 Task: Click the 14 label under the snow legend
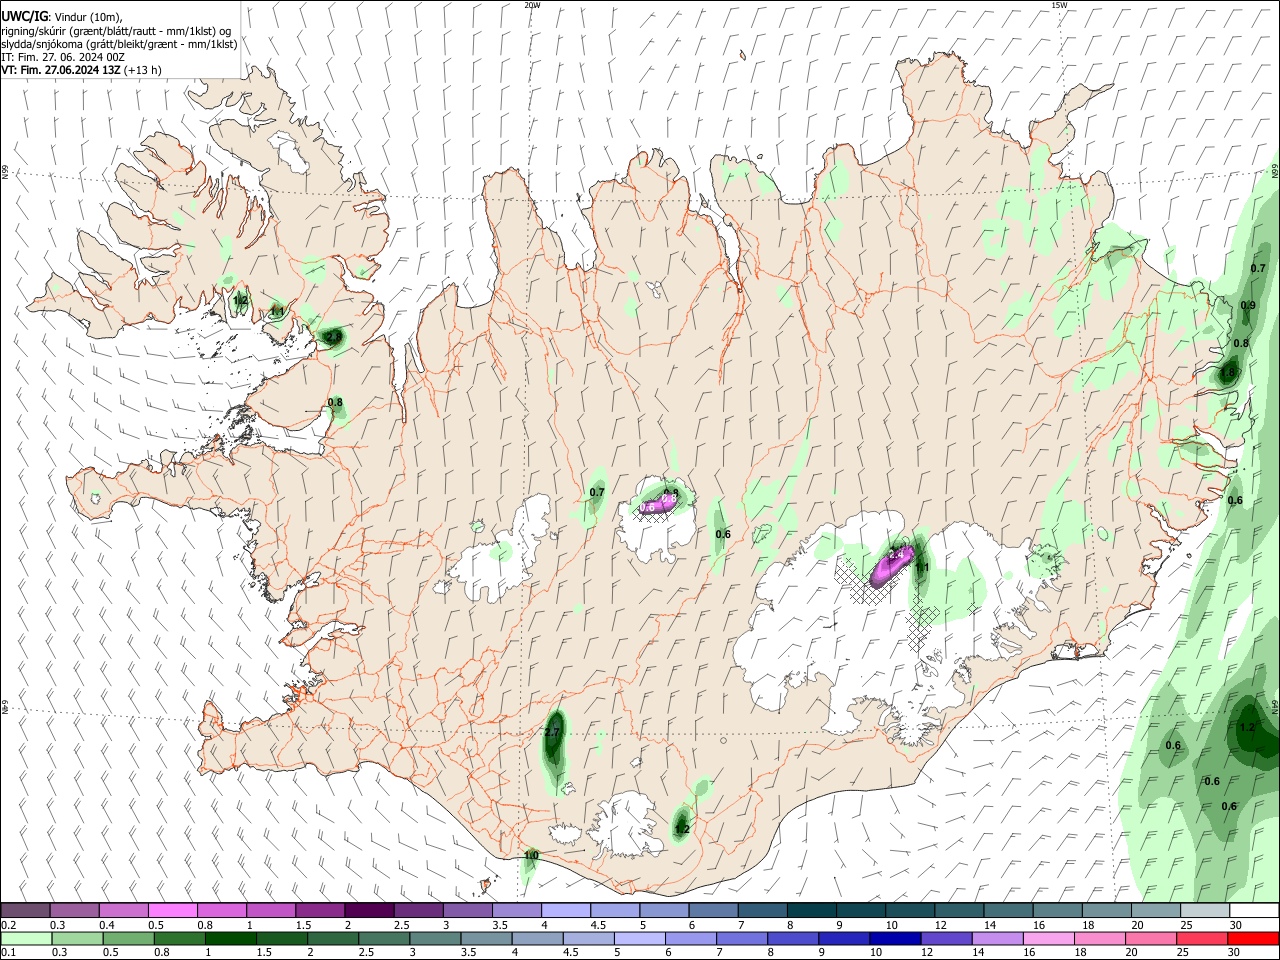tap(989, 925)
